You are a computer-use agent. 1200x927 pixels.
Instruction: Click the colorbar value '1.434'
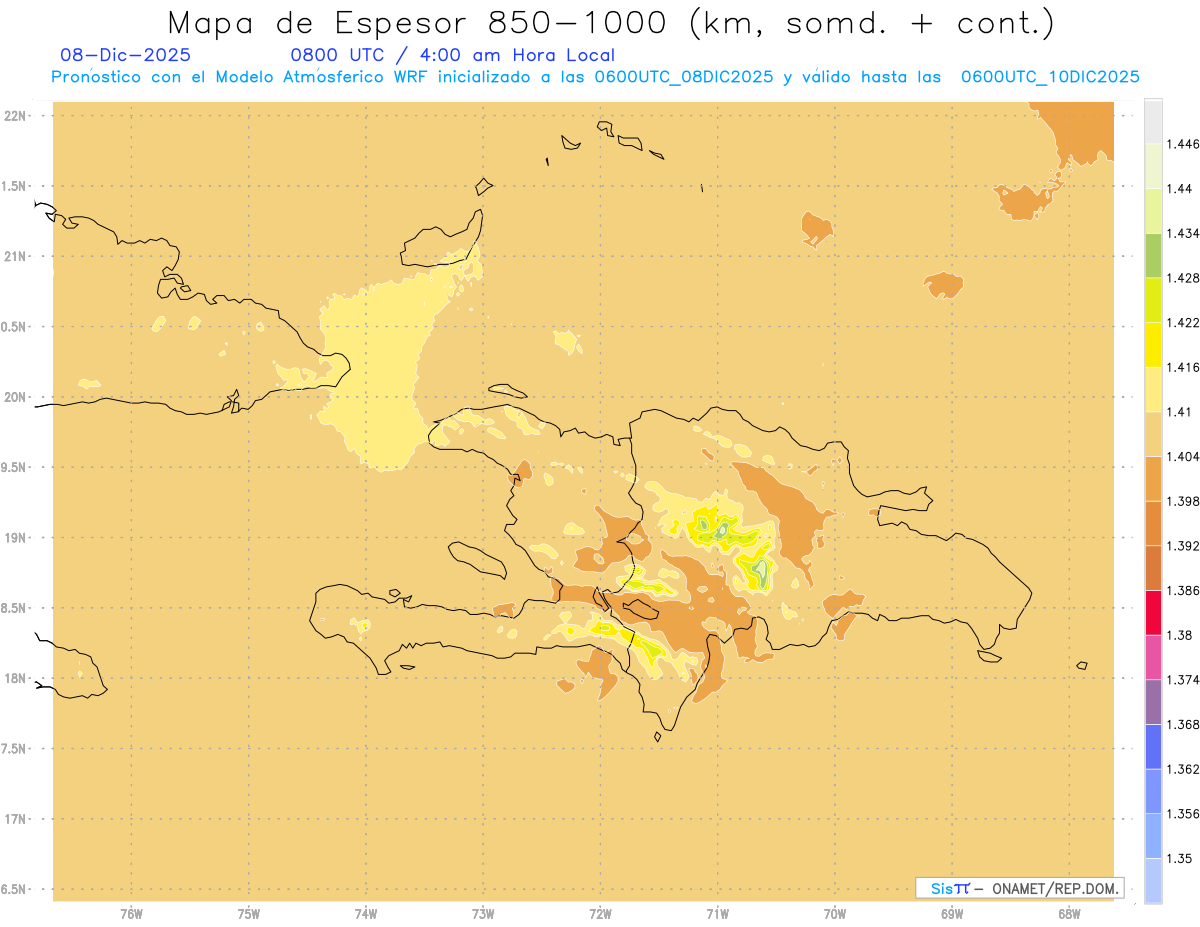click(1183, 233)
